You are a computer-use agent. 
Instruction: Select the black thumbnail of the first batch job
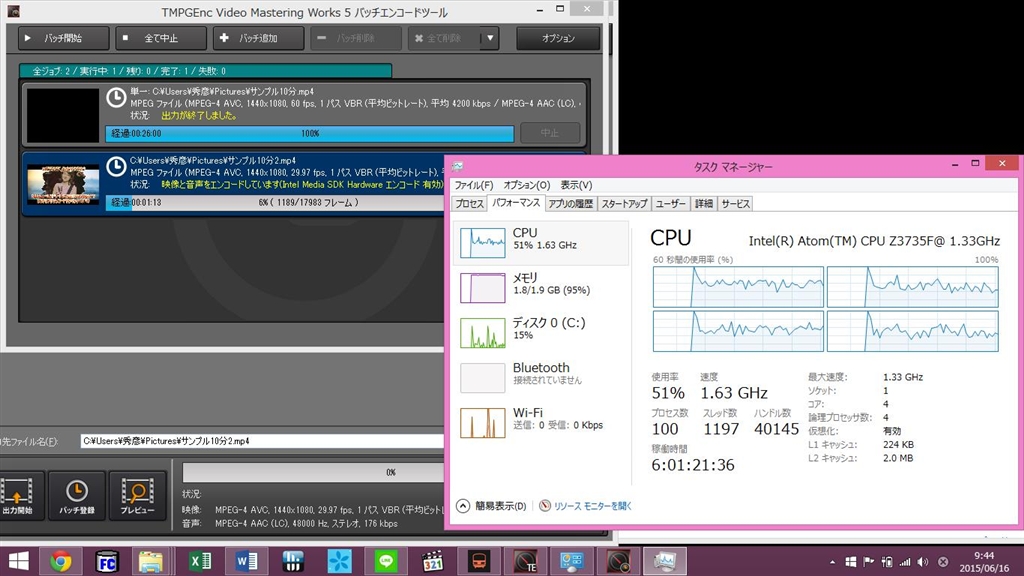click(63, 116)
